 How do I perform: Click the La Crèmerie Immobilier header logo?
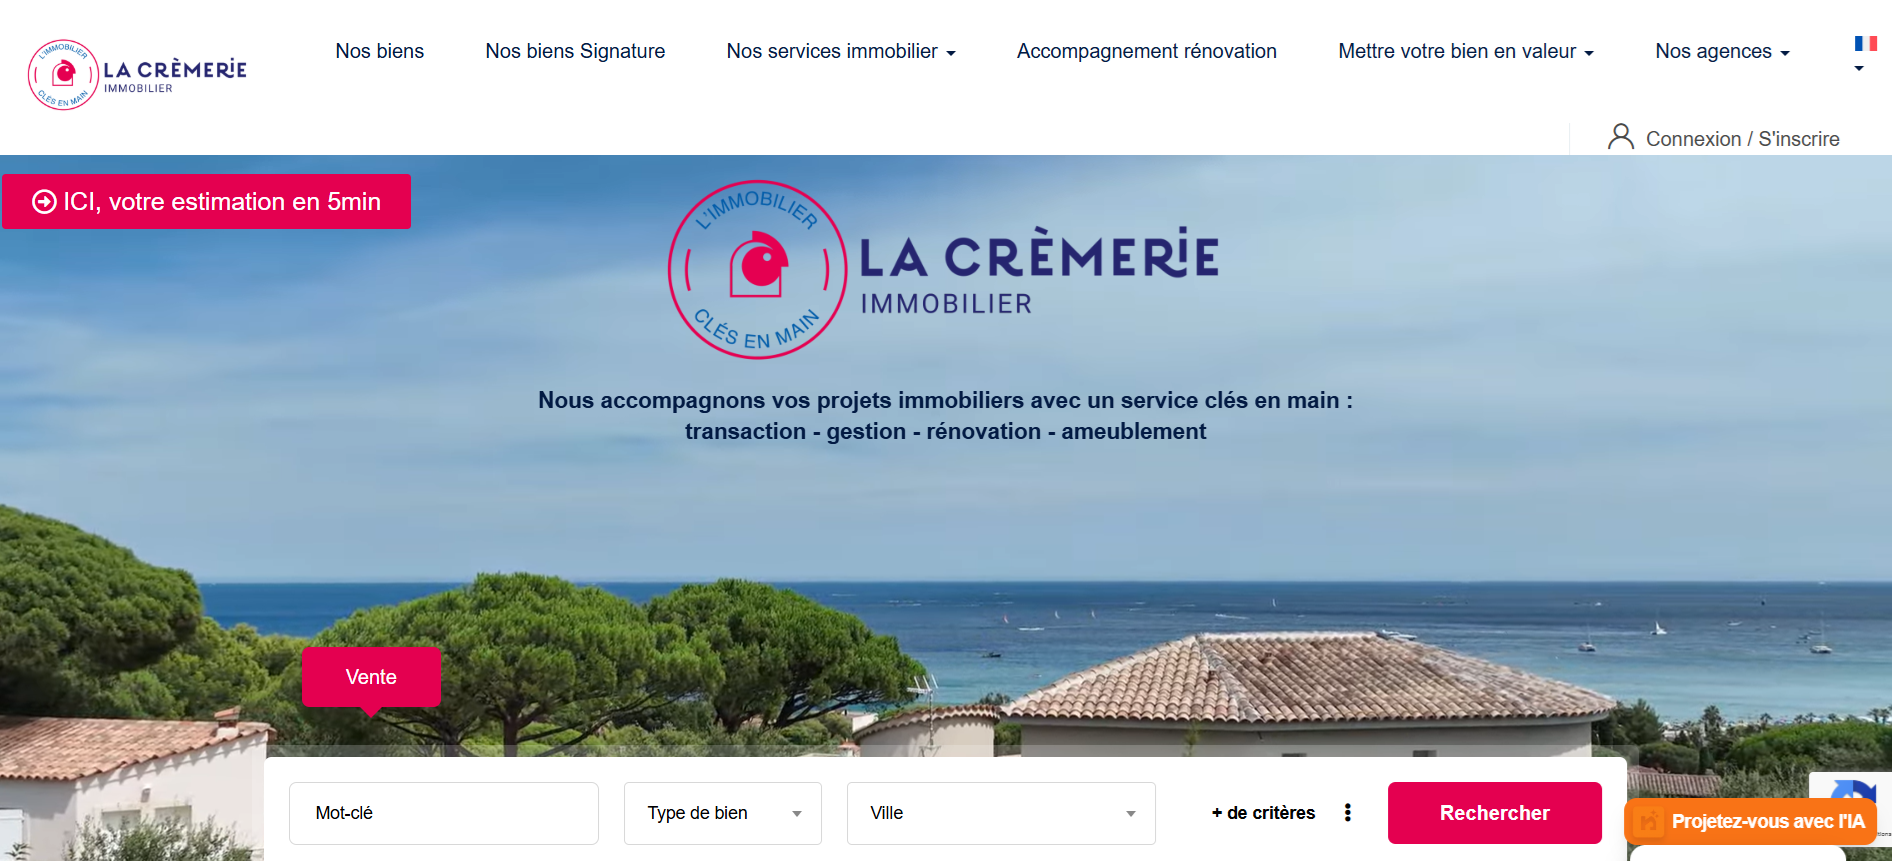137,75
